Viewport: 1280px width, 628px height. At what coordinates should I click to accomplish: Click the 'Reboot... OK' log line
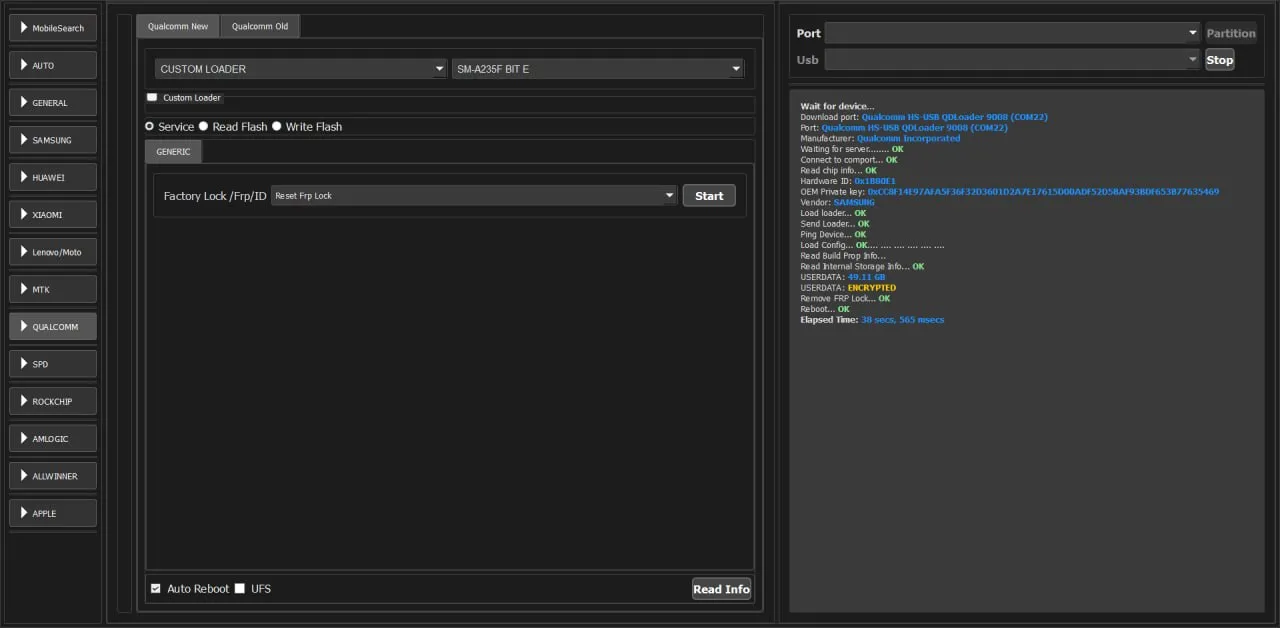point(825,309)
